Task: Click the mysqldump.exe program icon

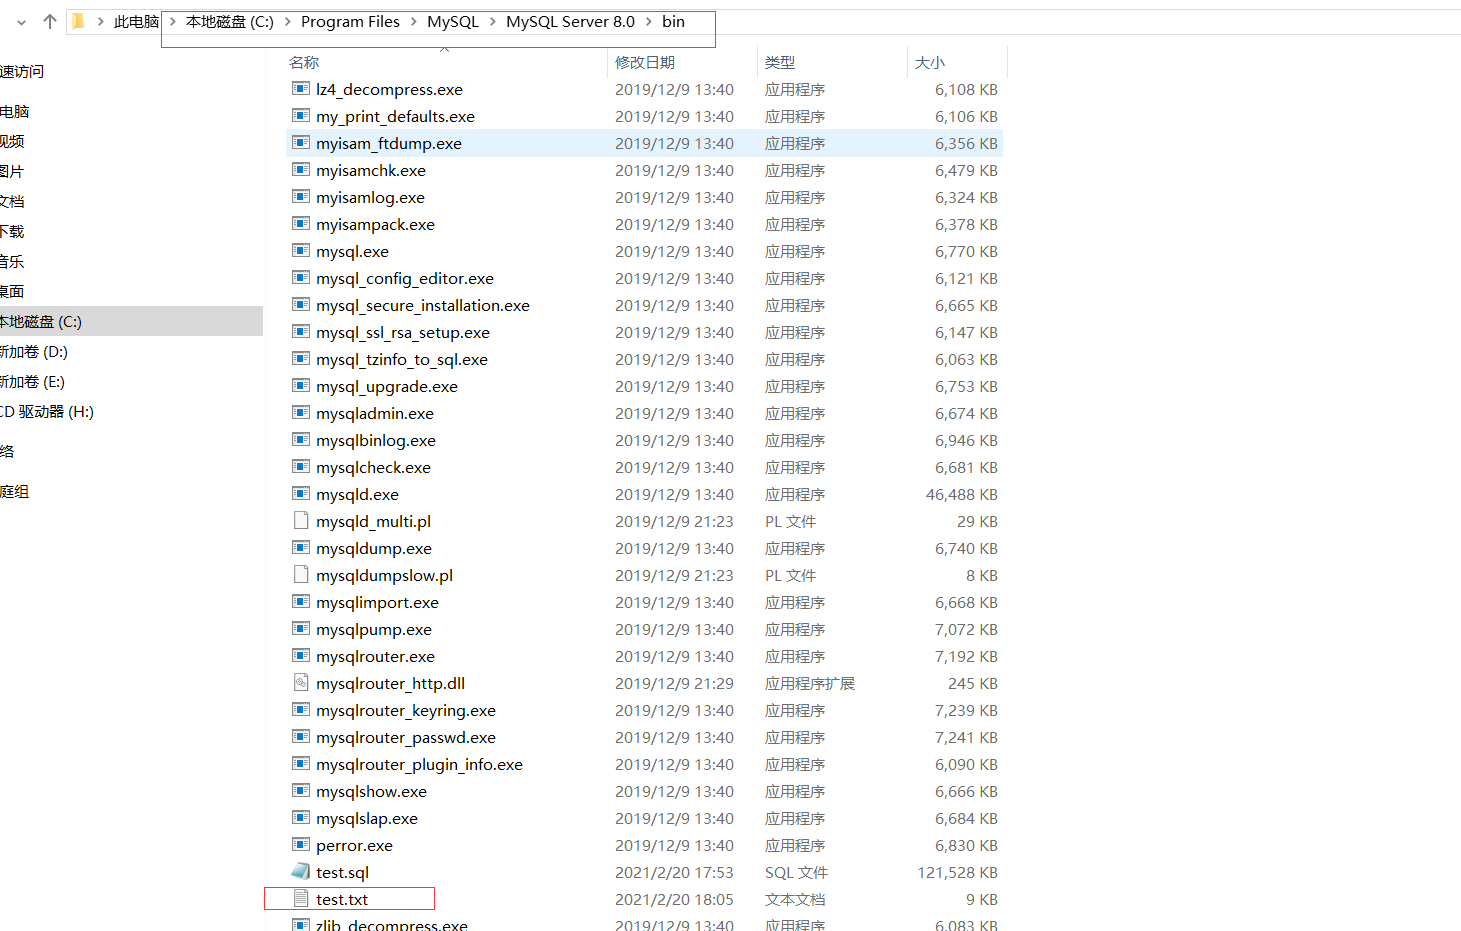Action: coord(300,548)
